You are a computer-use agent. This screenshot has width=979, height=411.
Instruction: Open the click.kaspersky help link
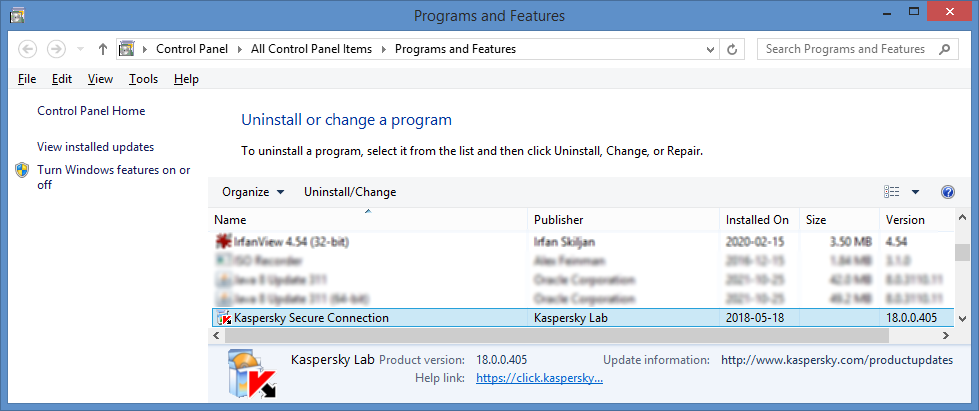[539, 378]
